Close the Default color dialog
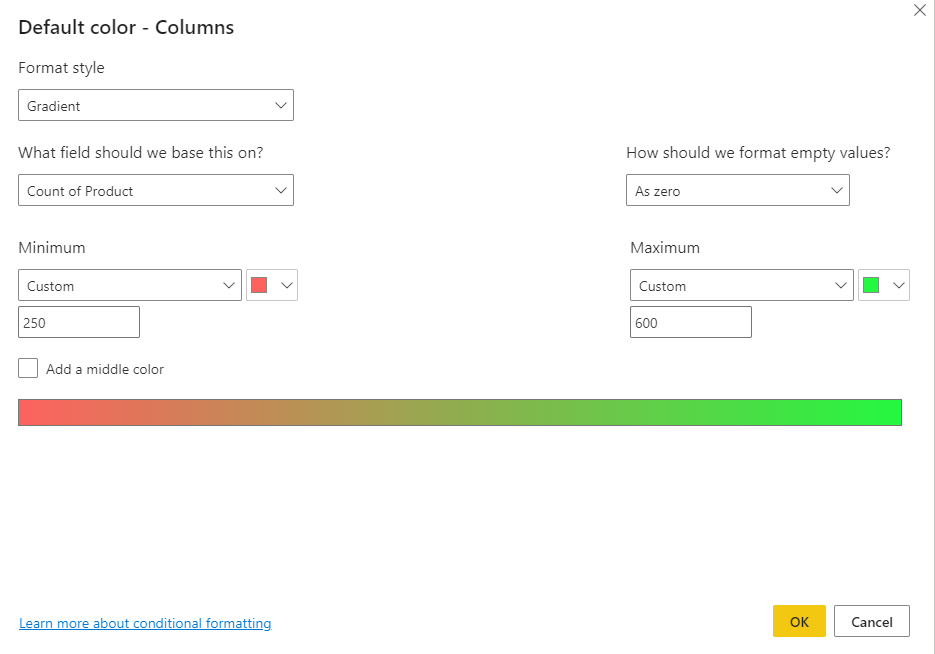The height and width of the screenshot is (654, 935). (920, 10)
